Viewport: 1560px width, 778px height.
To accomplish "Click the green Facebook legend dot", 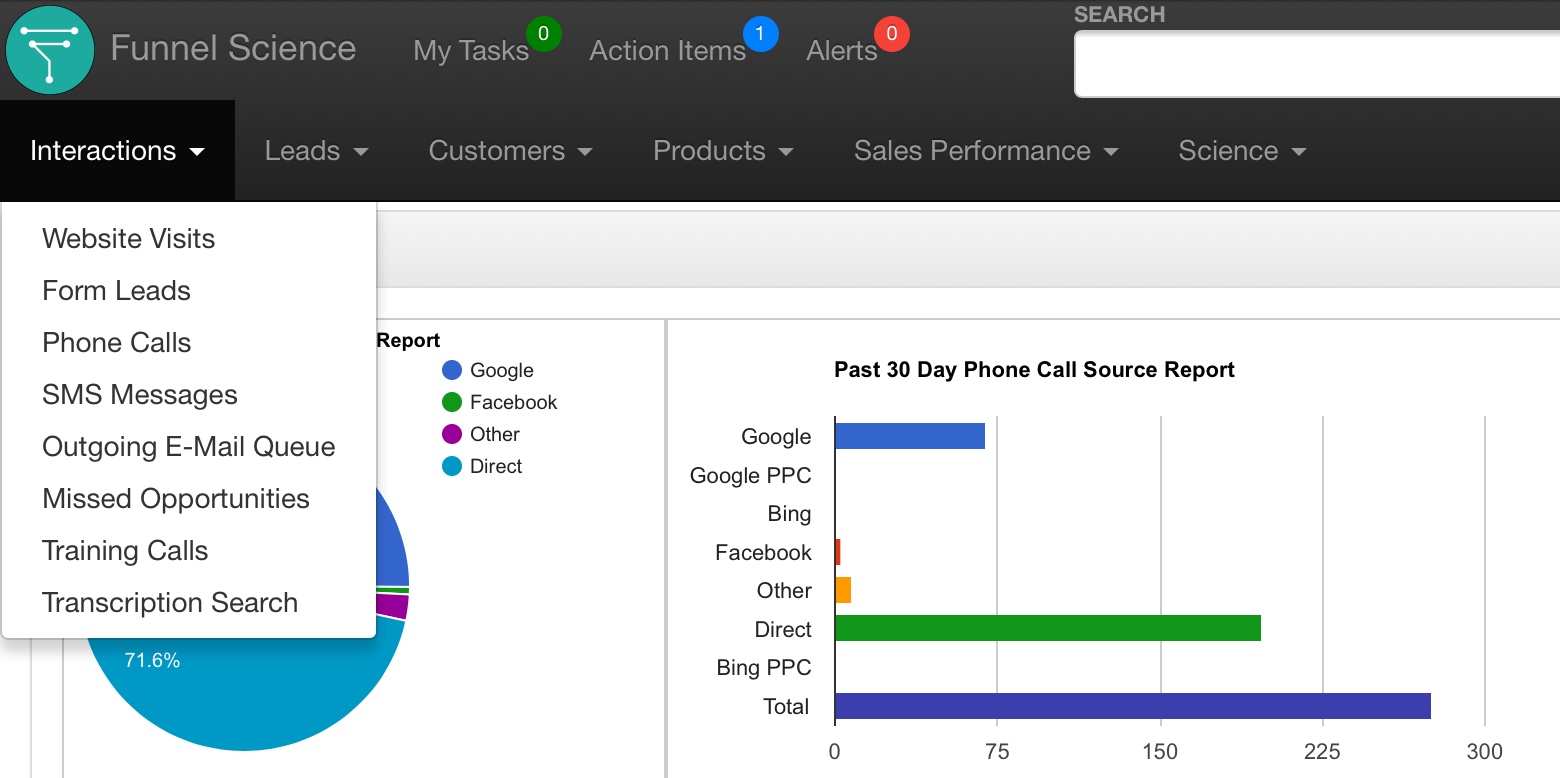I will coord(452,402).
